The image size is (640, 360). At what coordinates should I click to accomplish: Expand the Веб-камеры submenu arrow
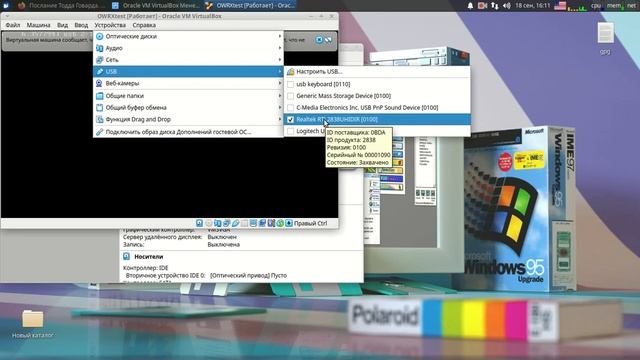280,83
